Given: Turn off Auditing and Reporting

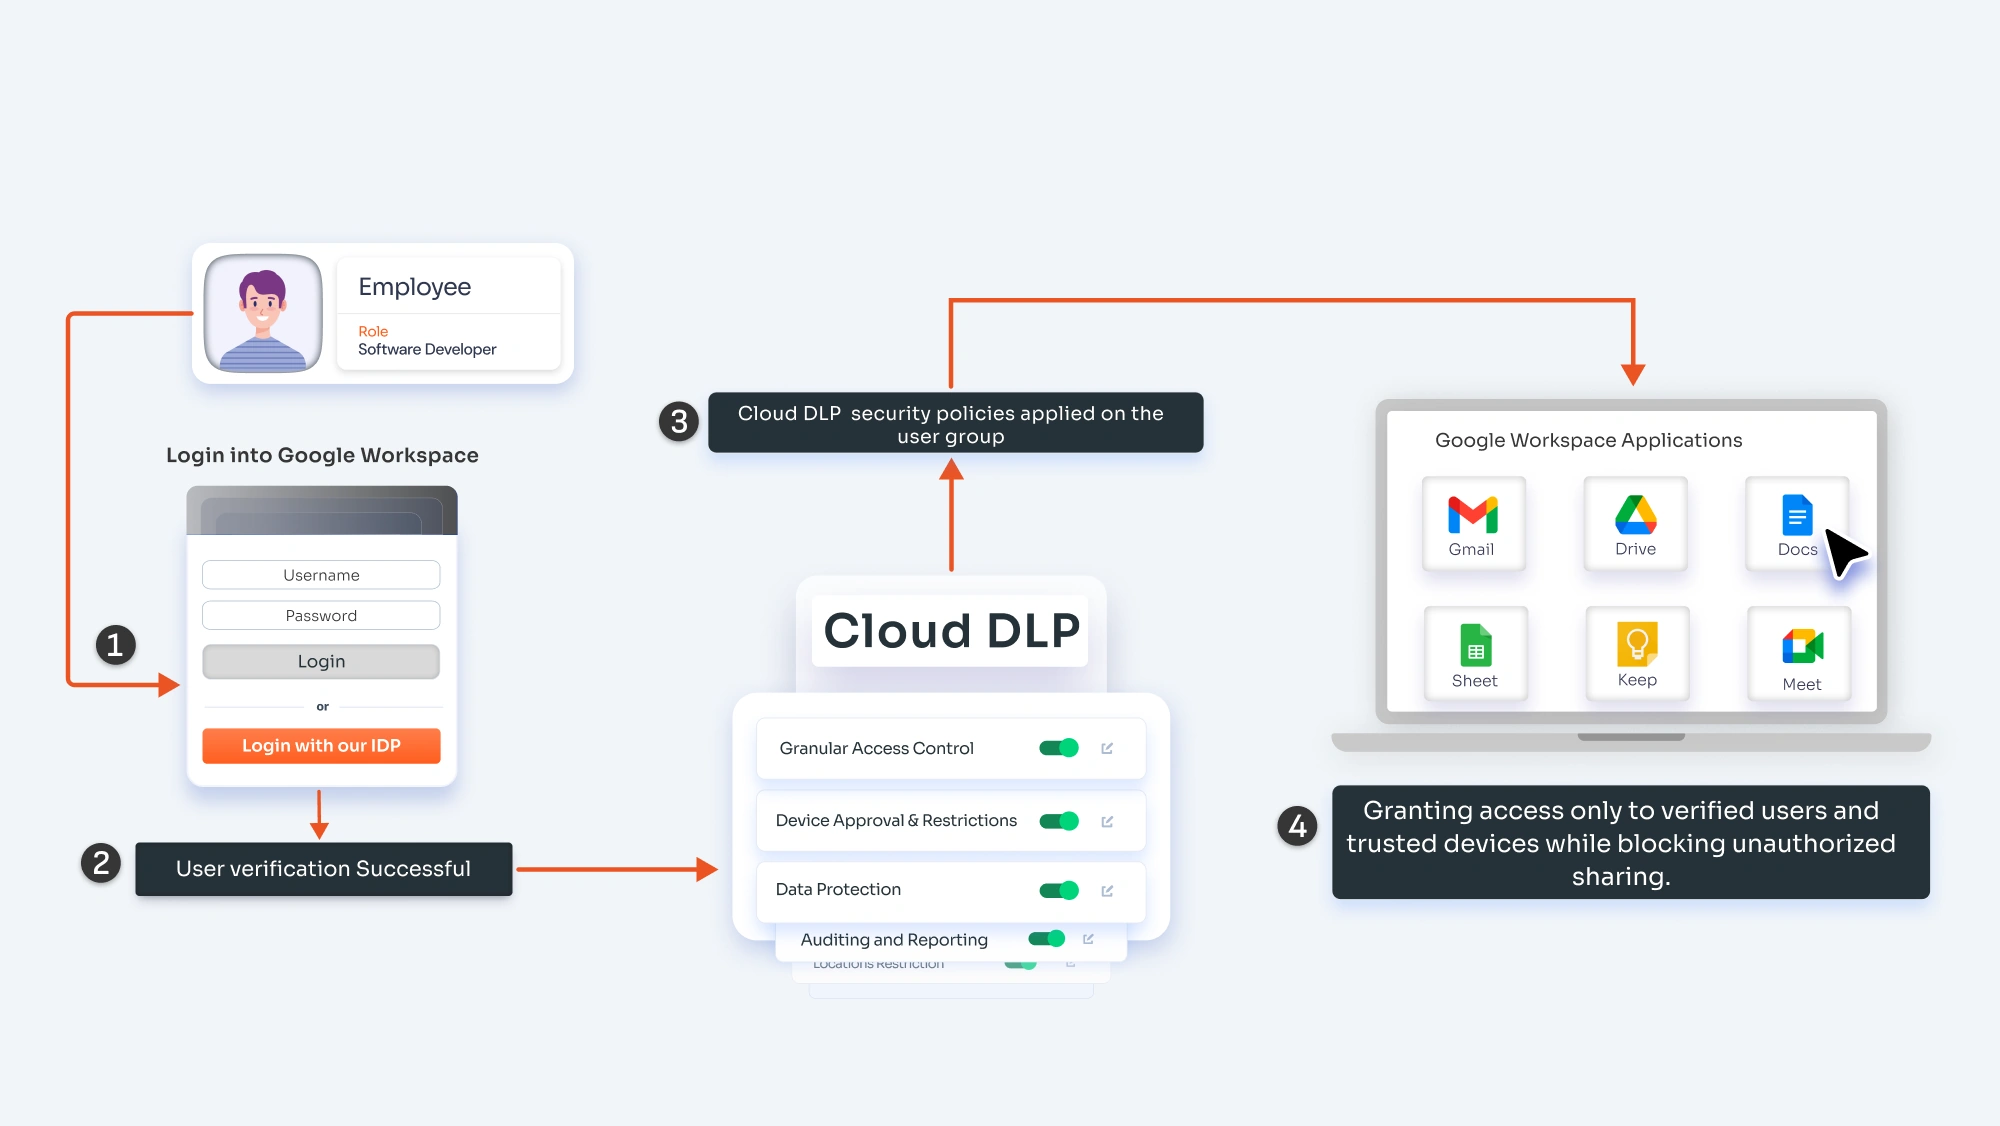Looking at the screenshot, I should pyautogui.click(x=1046, y=938).
